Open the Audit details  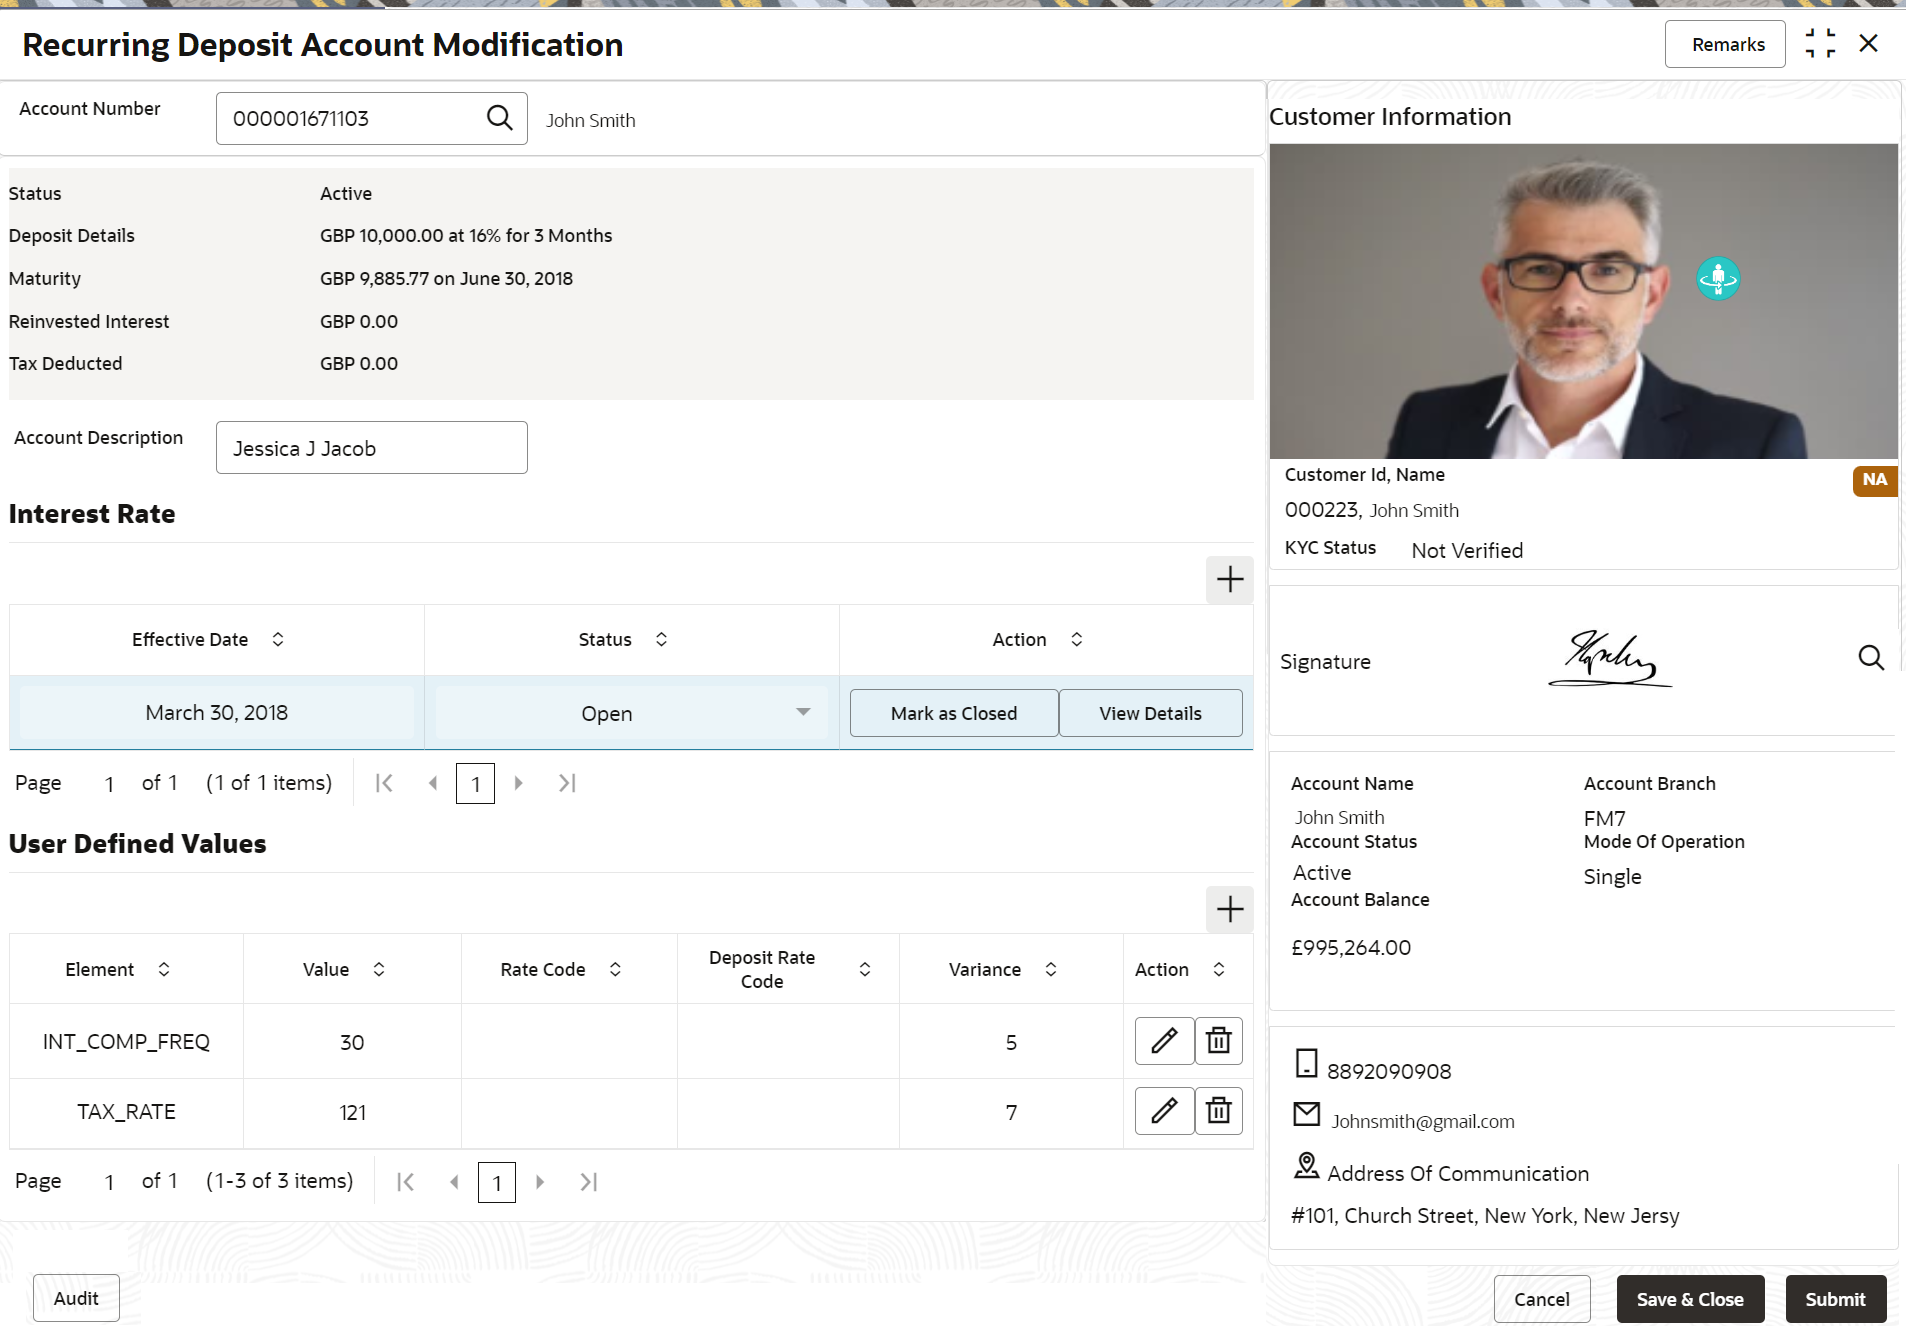(x=76, y=1298)
